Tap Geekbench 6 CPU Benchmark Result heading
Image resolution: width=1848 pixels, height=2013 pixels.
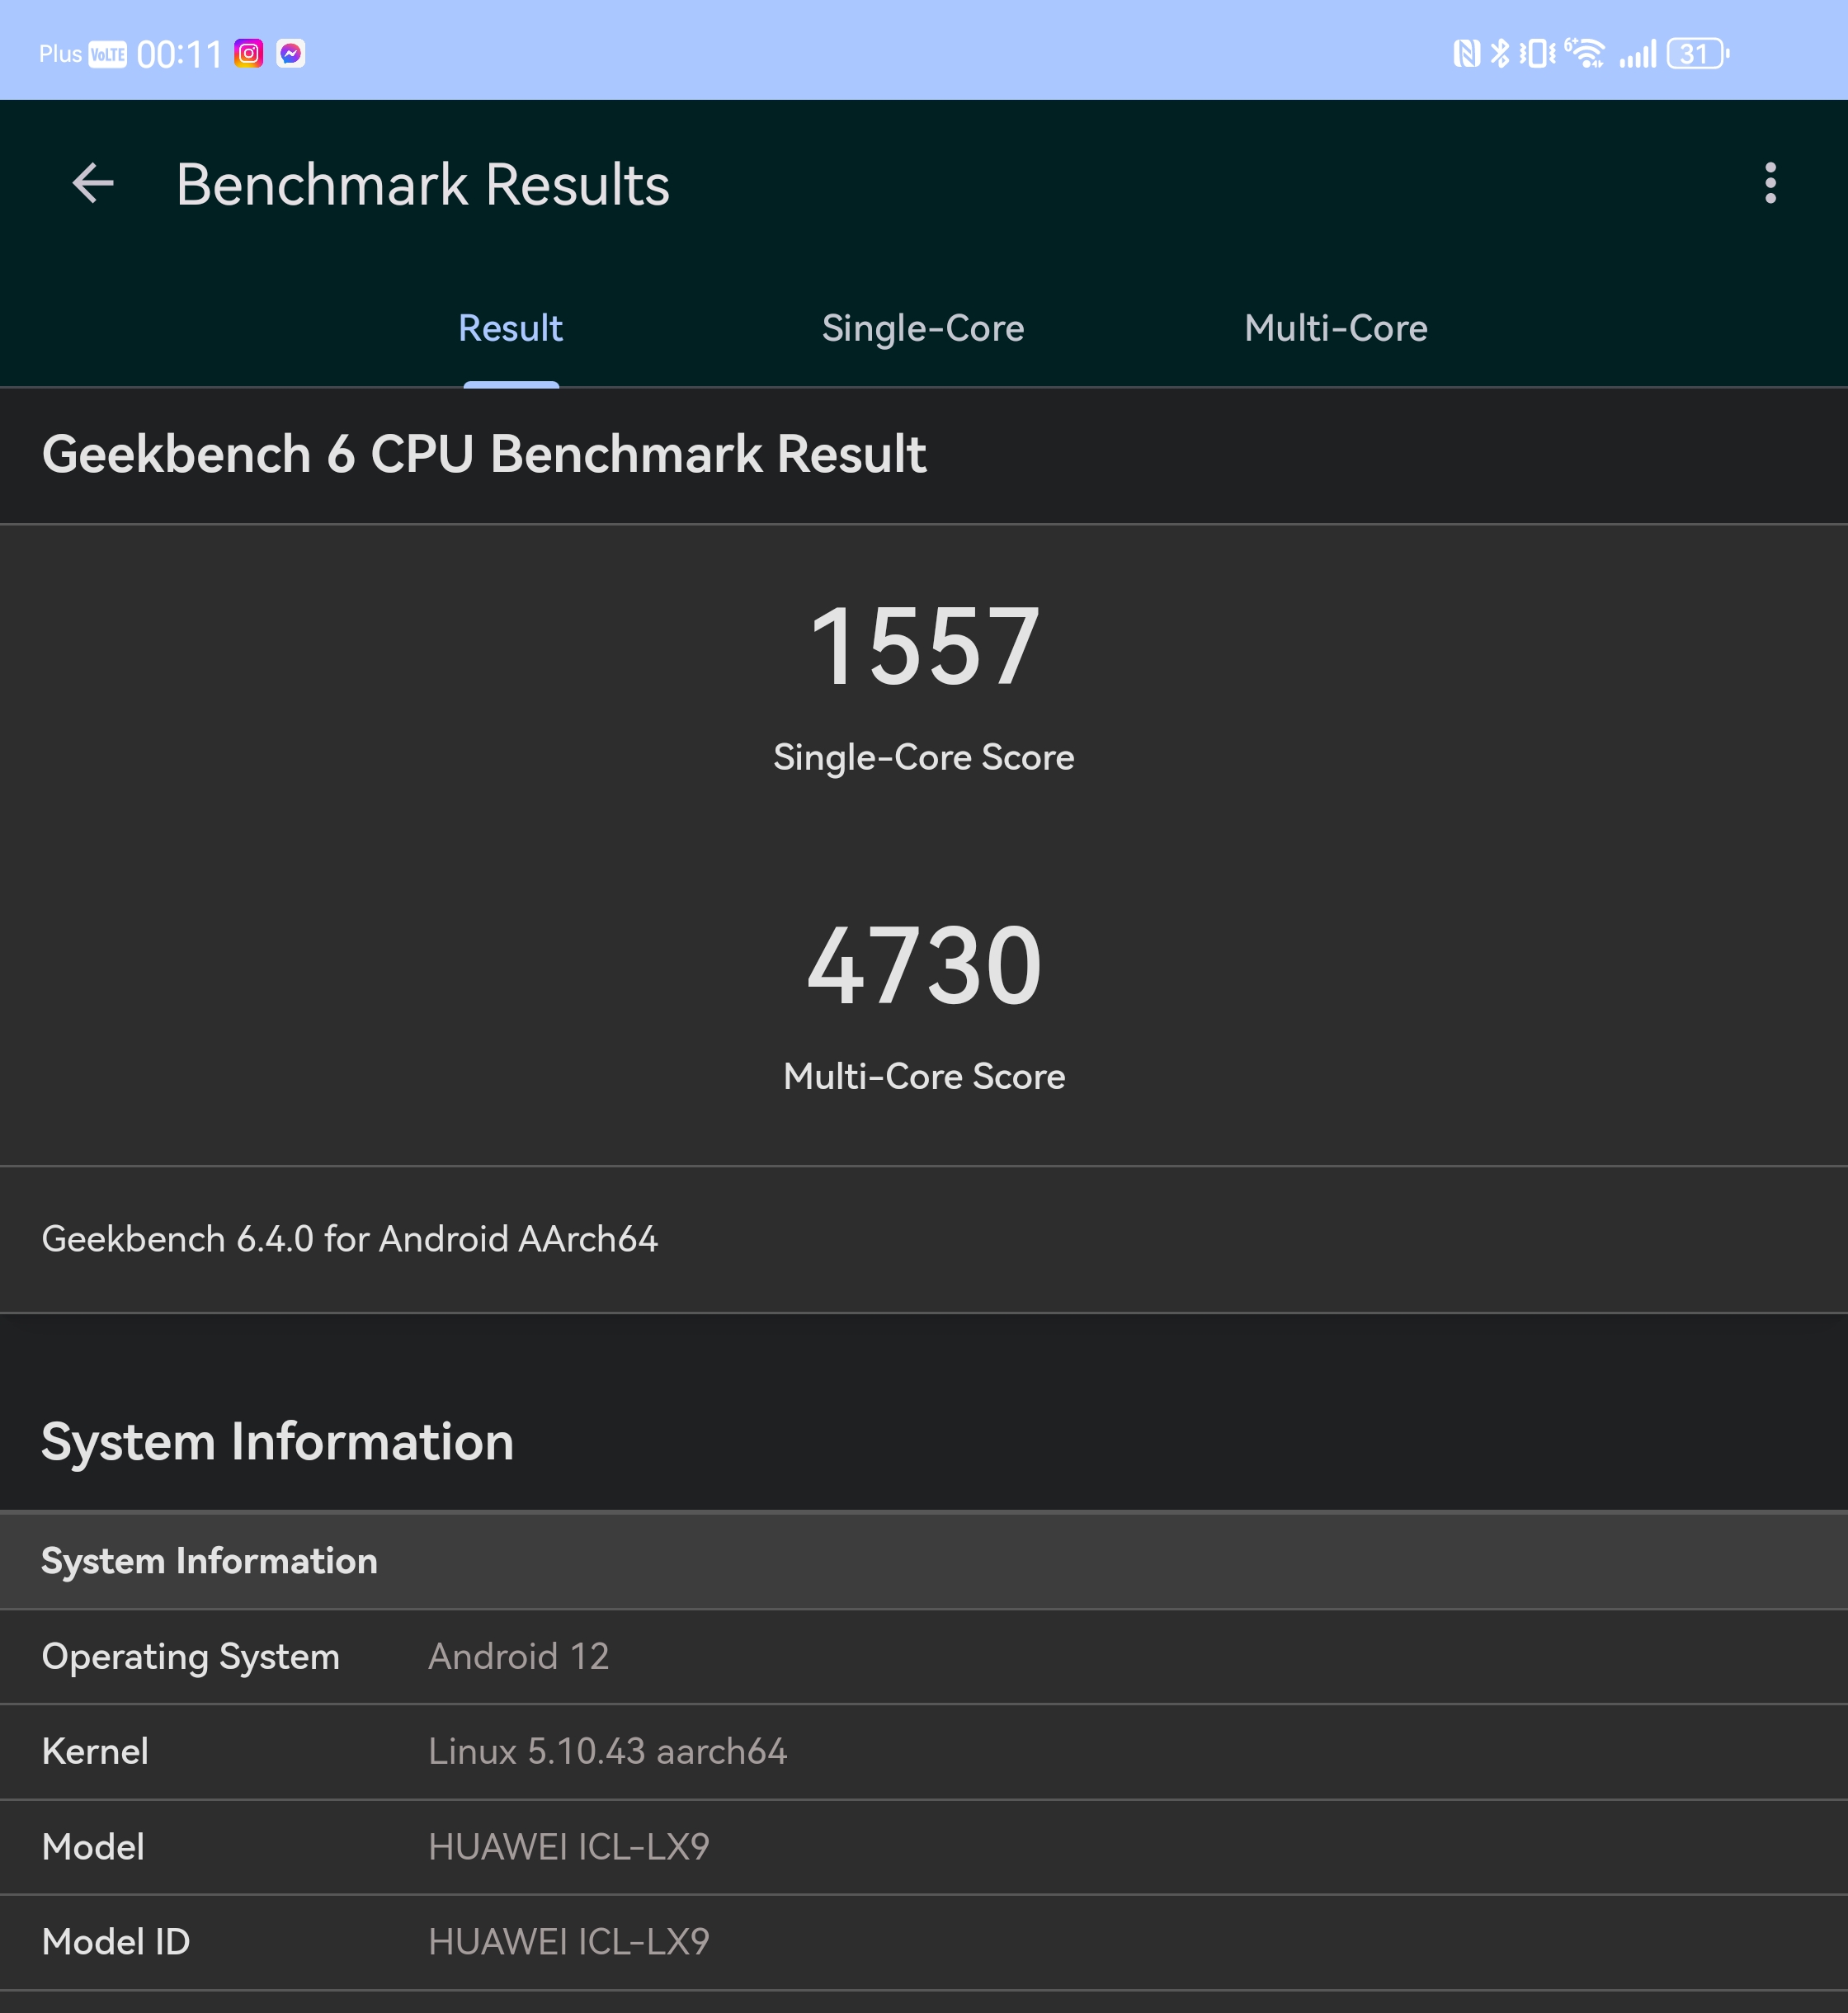click(x=484, y=454)
